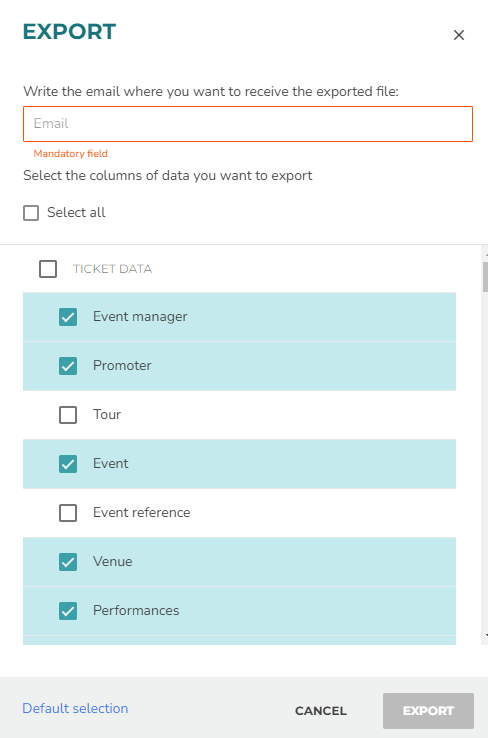This screenshot has width=488, height=738.
Task: Restore the Default selection link
Action: coord(75,708)
